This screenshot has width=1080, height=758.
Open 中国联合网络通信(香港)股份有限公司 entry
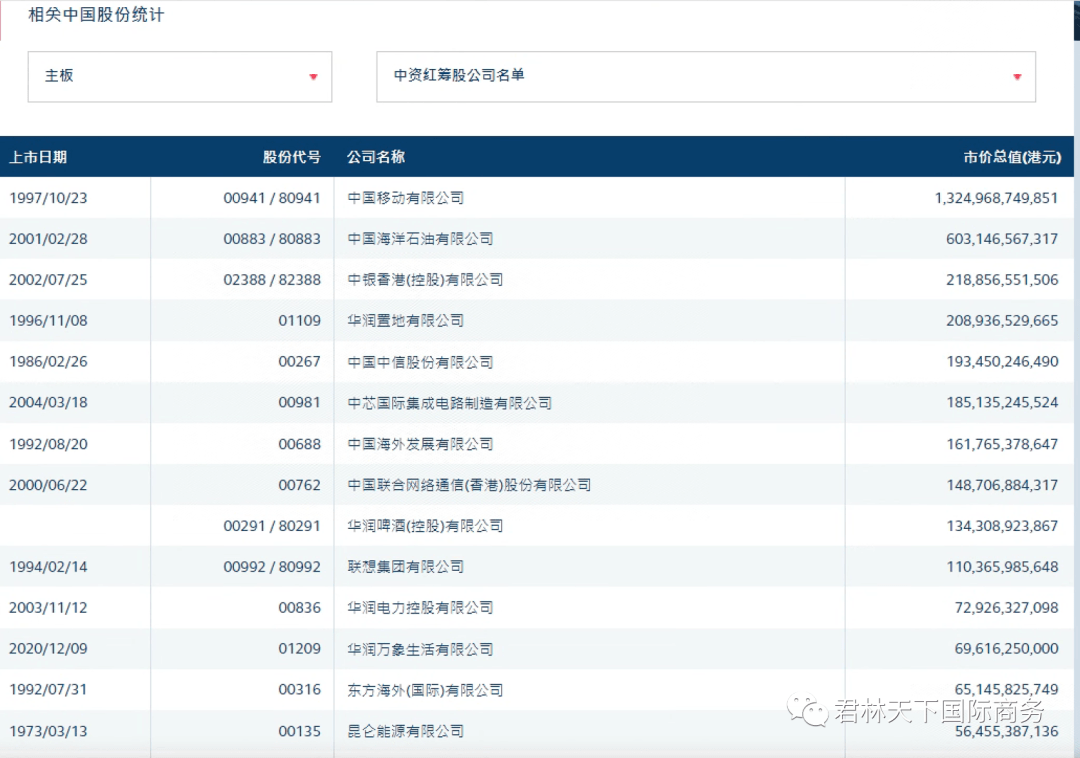[469, 485]
